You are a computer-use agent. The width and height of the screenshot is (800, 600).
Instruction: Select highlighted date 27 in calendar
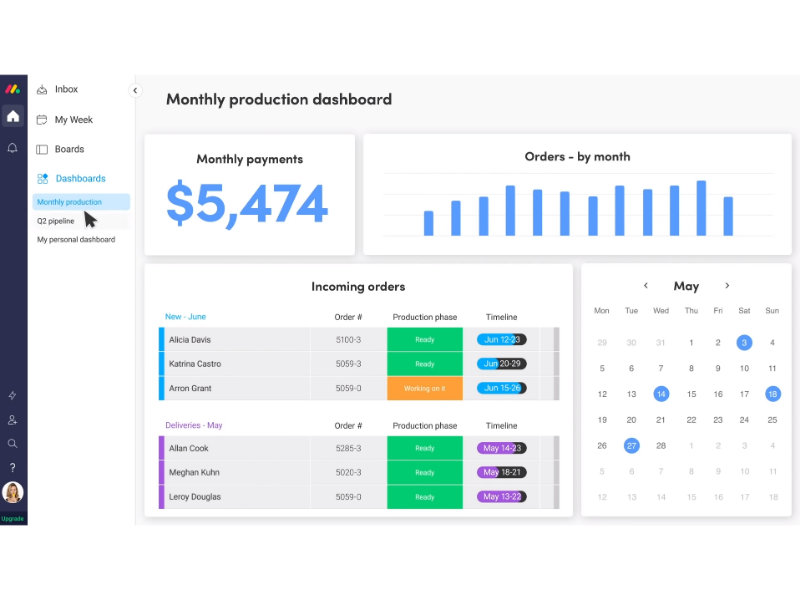pyautogui.click(x=632, y=445)
